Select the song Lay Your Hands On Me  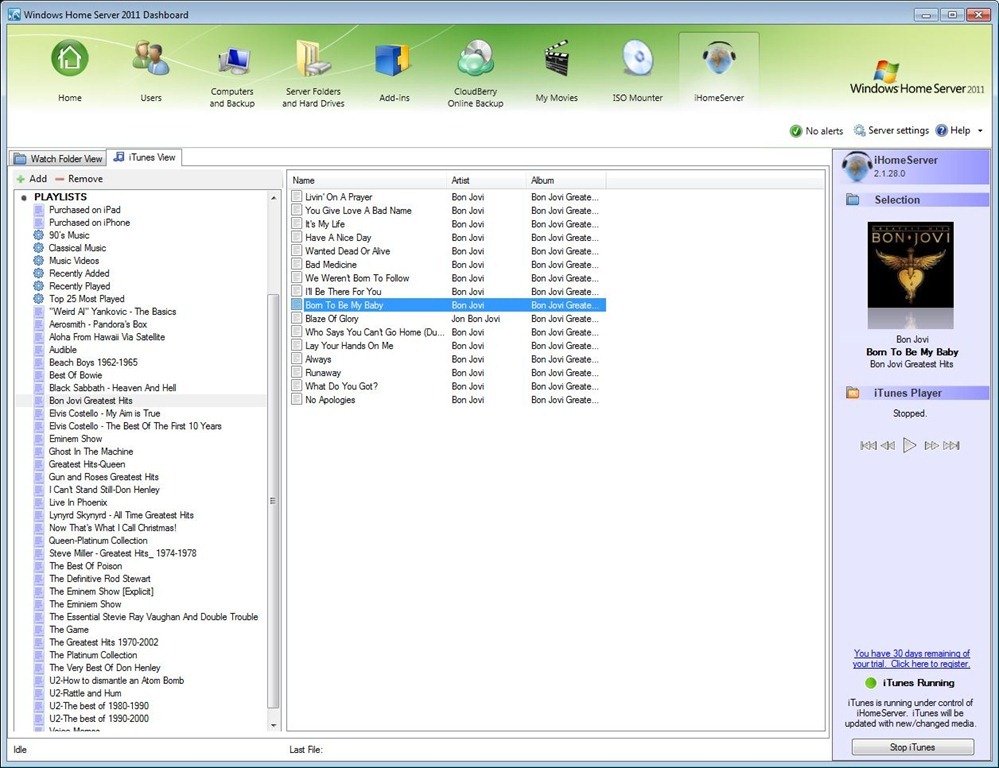[349, 345]
